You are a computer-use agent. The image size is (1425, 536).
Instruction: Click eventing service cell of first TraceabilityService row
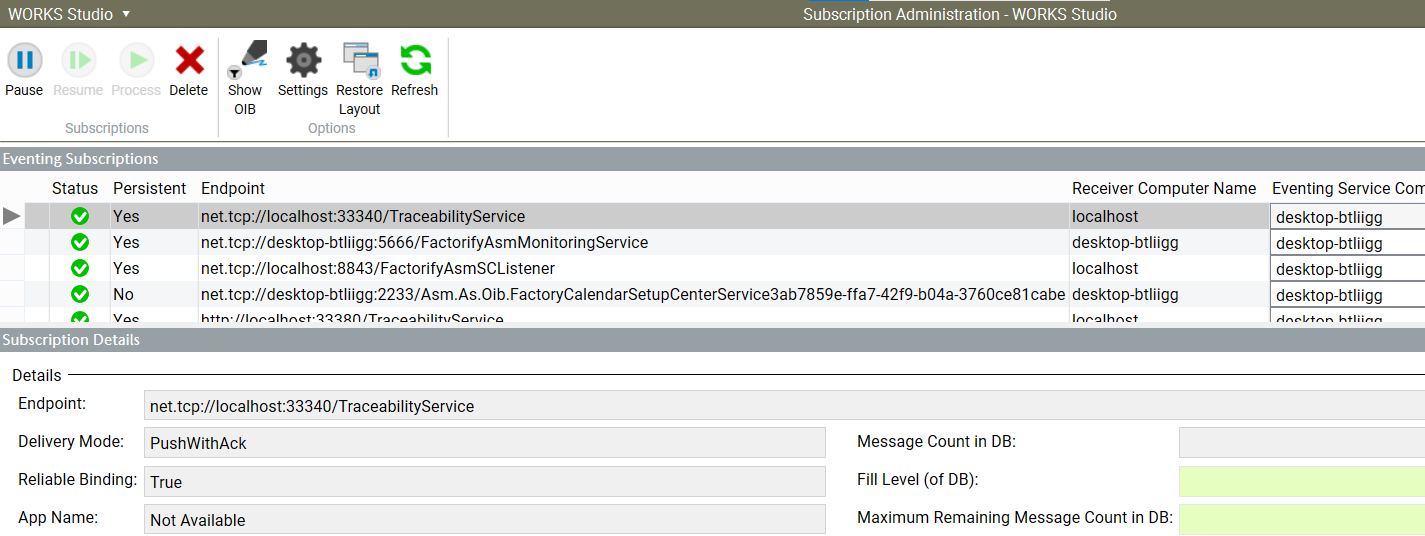pos(1348,216)
